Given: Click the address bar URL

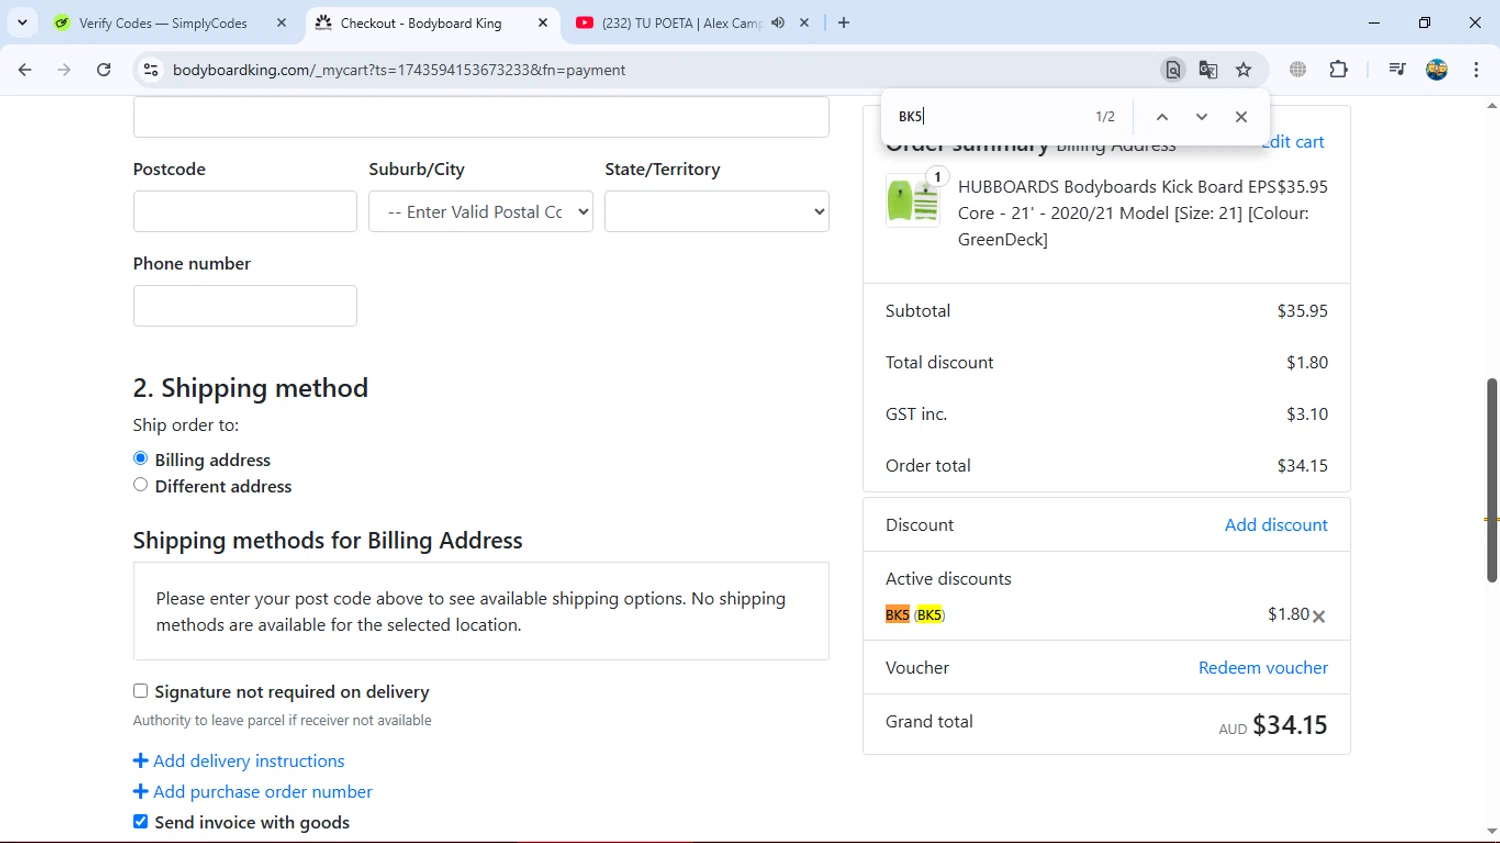Looking at the screenshot, I should click(399, 70).
